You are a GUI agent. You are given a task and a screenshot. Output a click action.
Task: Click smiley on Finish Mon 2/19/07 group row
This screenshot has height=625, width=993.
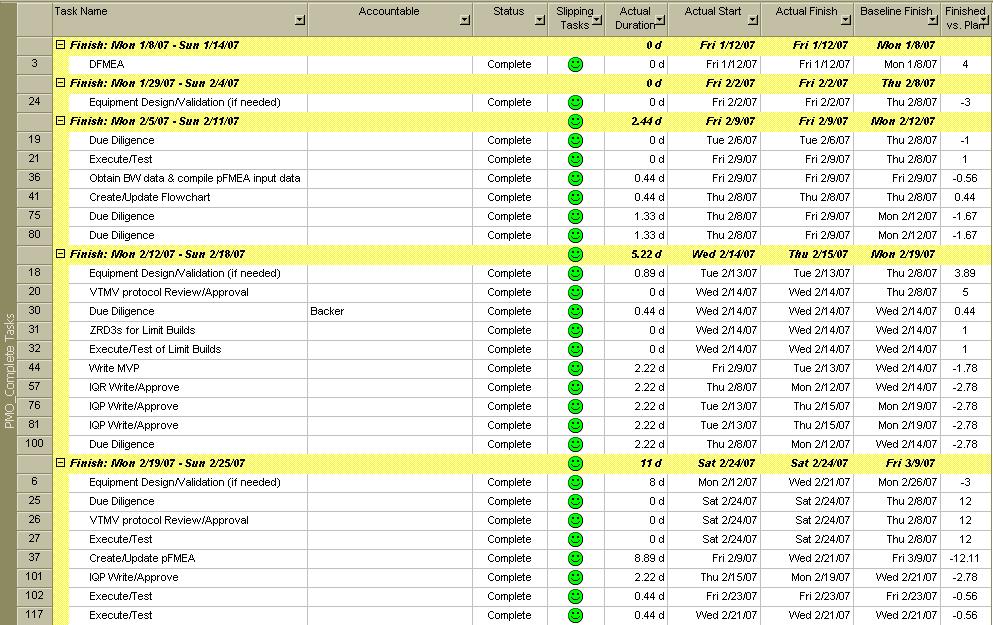point(575,463)
